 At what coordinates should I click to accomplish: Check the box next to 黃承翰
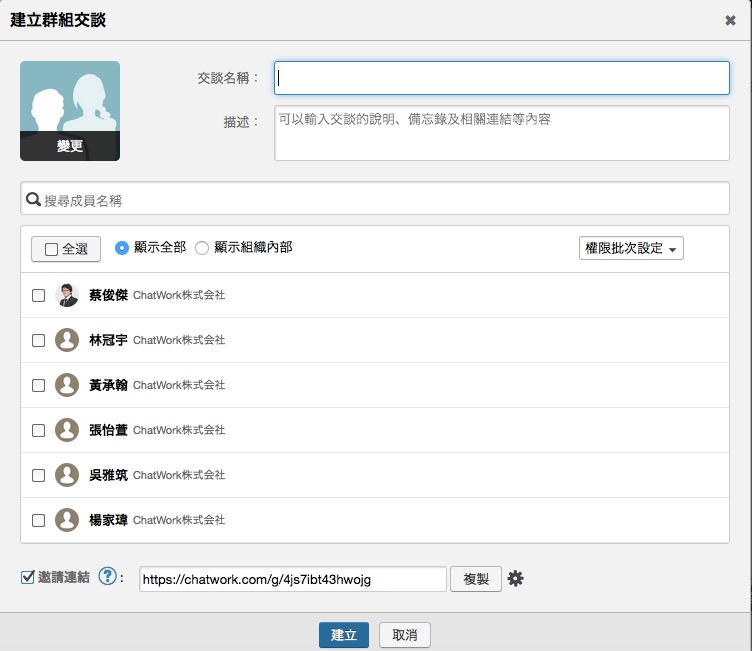(x=38, y=385)
